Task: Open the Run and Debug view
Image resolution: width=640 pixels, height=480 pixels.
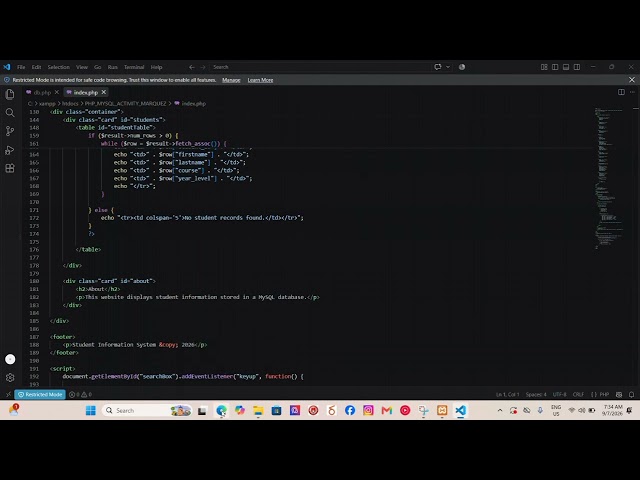Action: 10,150
